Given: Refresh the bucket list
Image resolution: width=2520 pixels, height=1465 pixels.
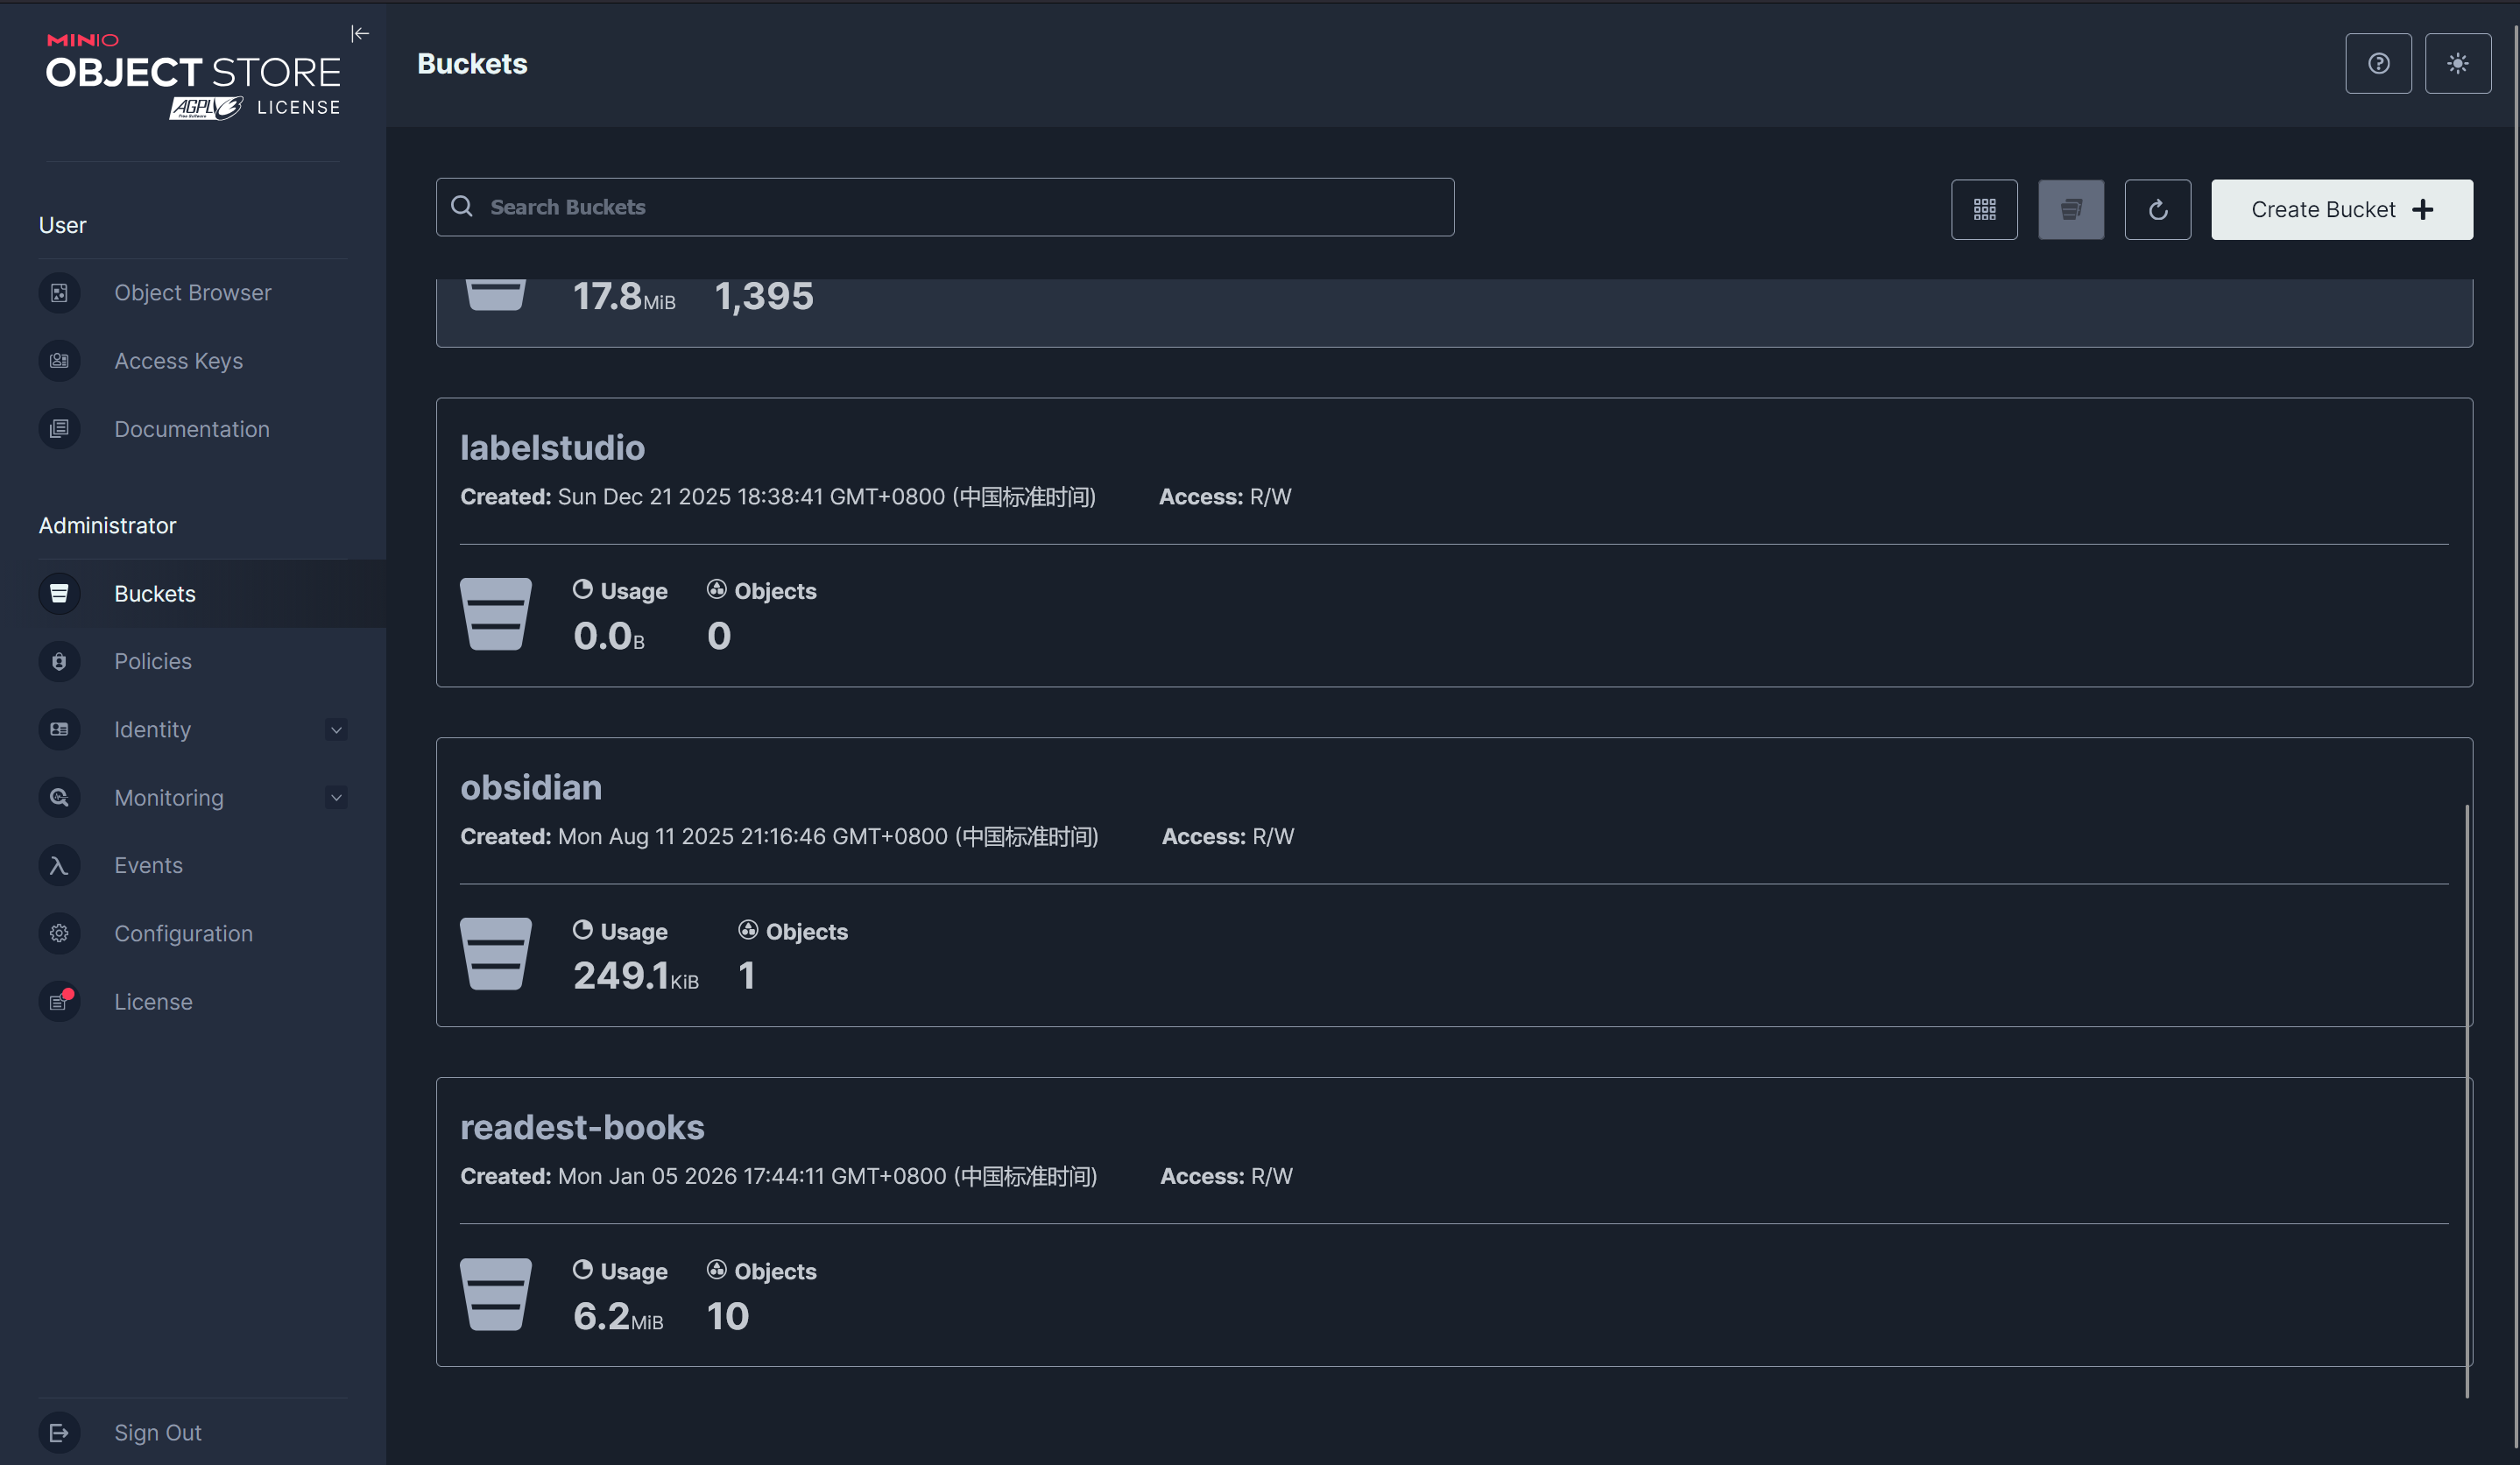Looking at the screenshot, I should point(2157,210).
